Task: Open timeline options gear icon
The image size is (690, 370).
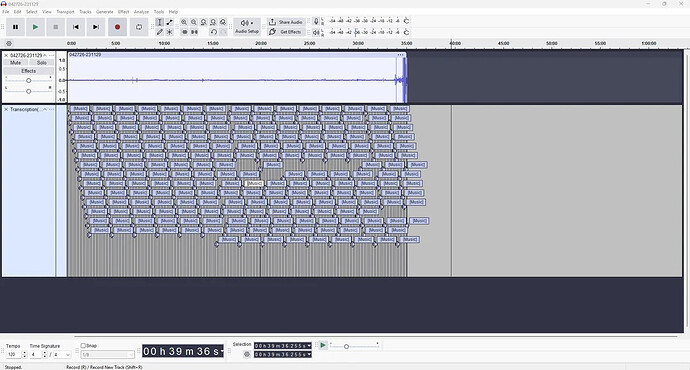Action: coord(9,44)
